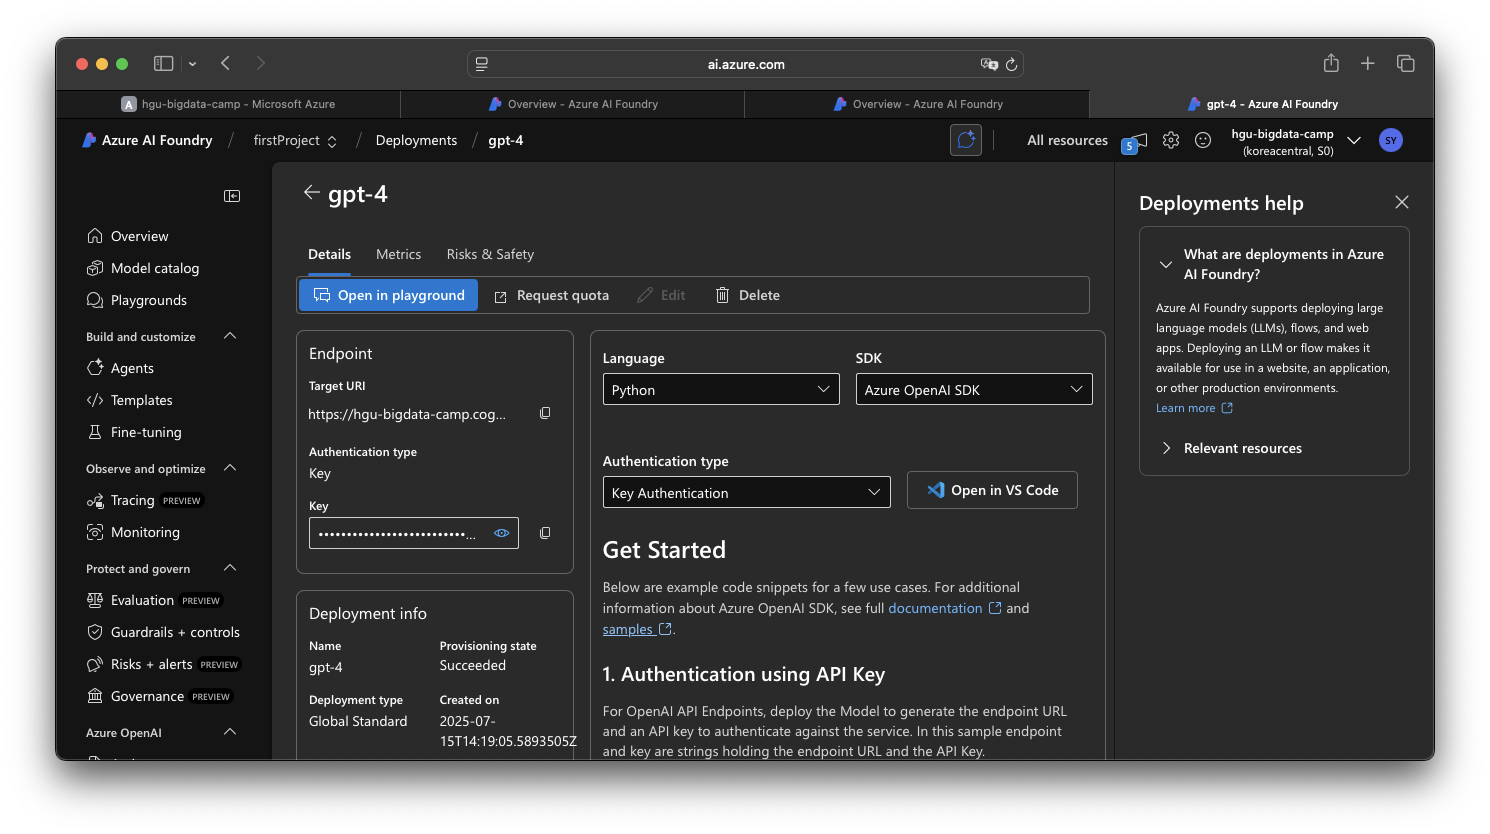Switch to the Details tab
Screen dimensions: 1490x834
(329, 254)
